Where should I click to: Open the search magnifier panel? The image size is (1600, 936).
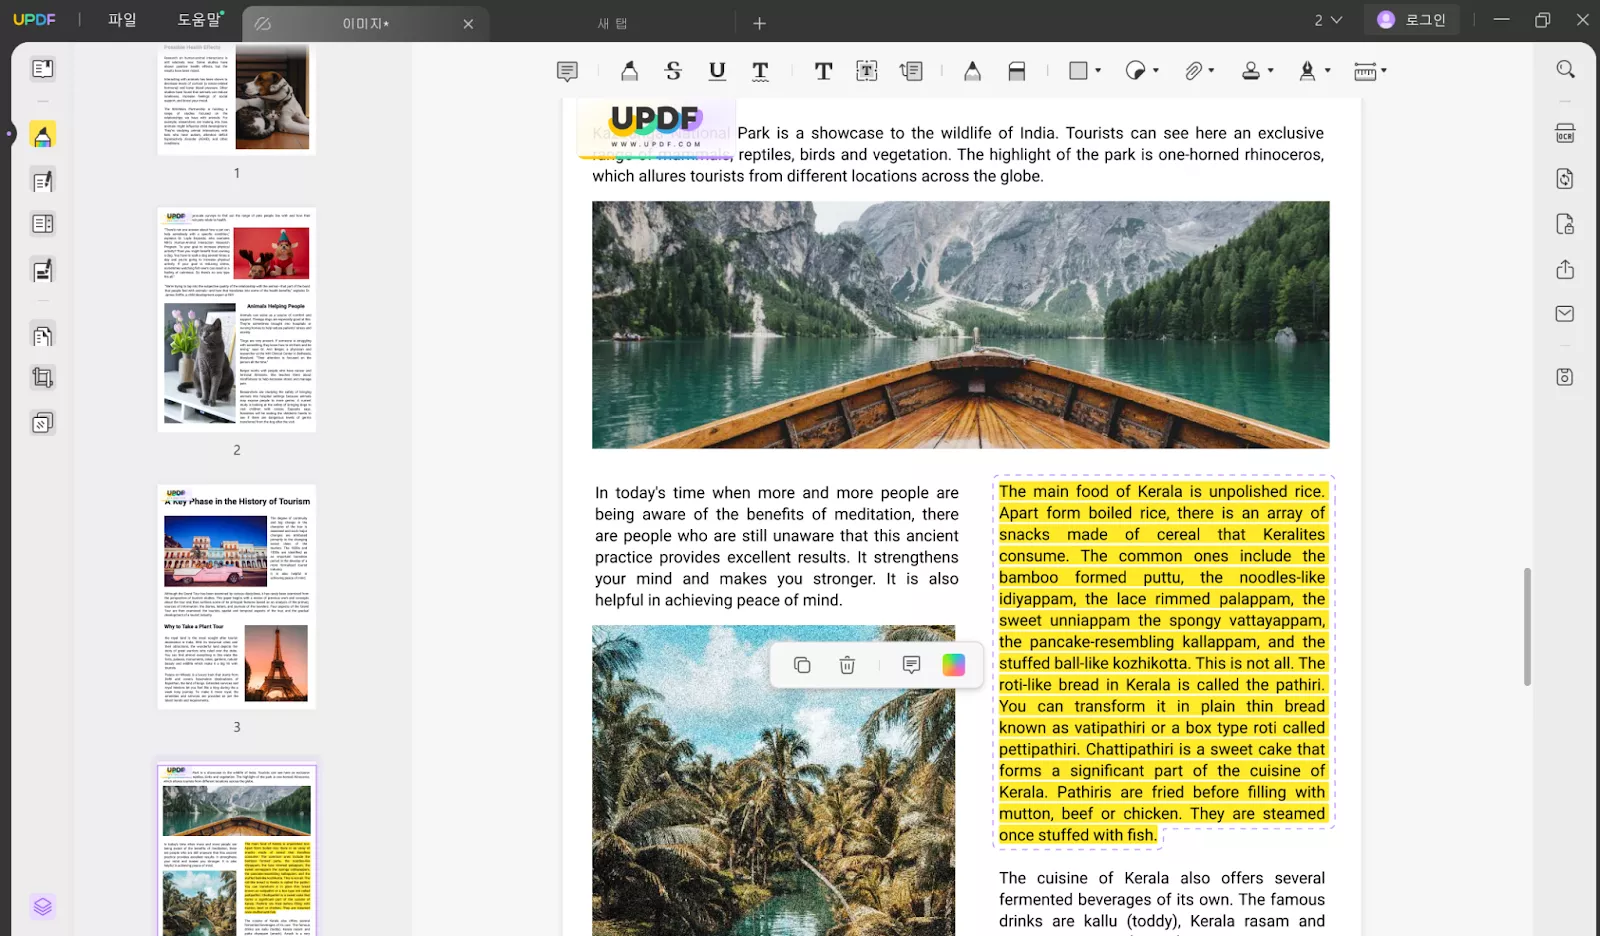(x=1565, y=69)
